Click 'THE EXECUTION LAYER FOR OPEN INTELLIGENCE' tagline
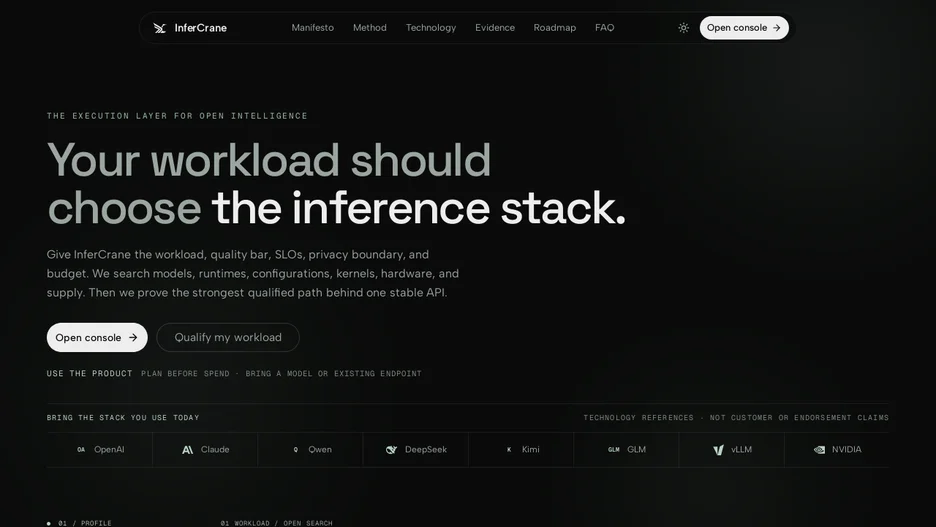This screenshot has height=527, width=936. click(177, 116)
